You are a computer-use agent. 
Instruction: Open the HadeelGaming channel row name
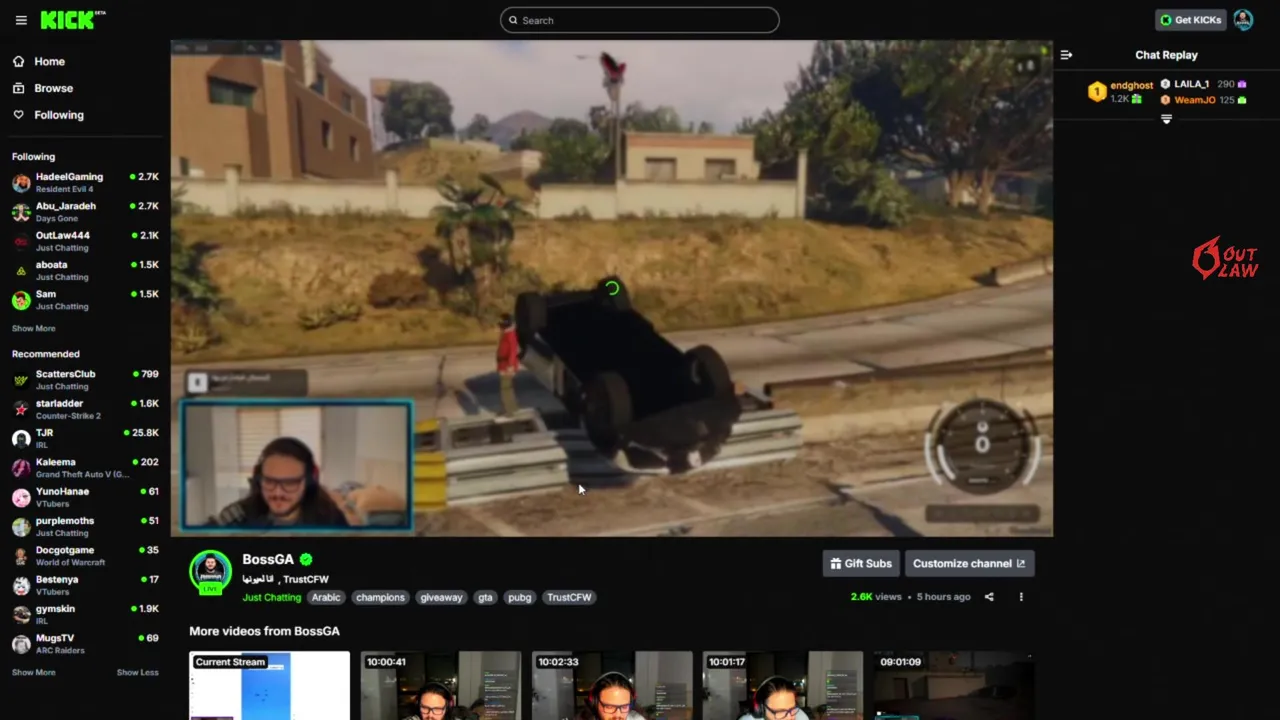click(x=69, y=177)
